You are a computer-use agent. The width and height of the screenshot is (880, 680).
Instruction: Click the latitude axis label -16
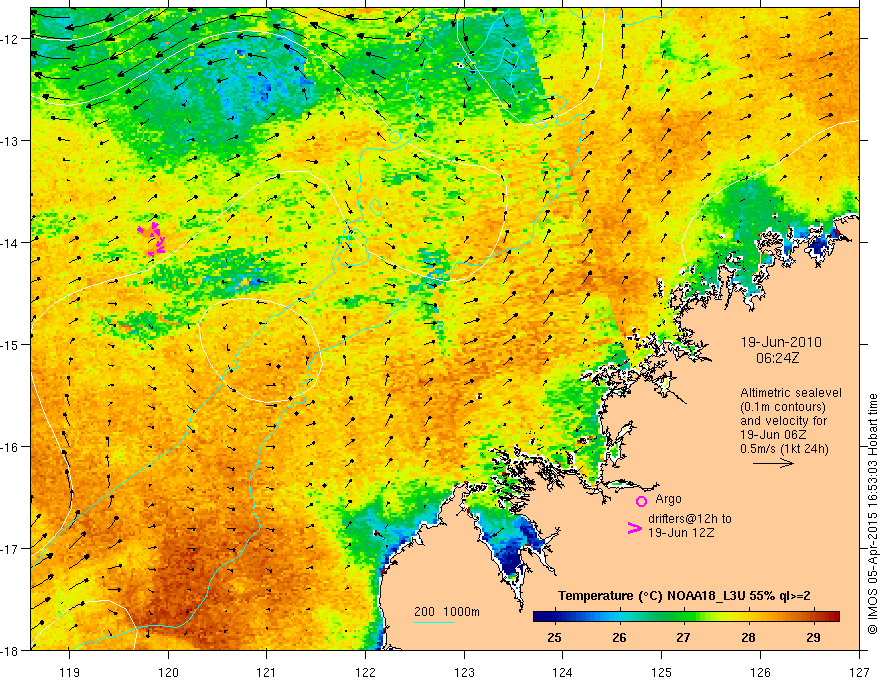[x=11, y=447]
